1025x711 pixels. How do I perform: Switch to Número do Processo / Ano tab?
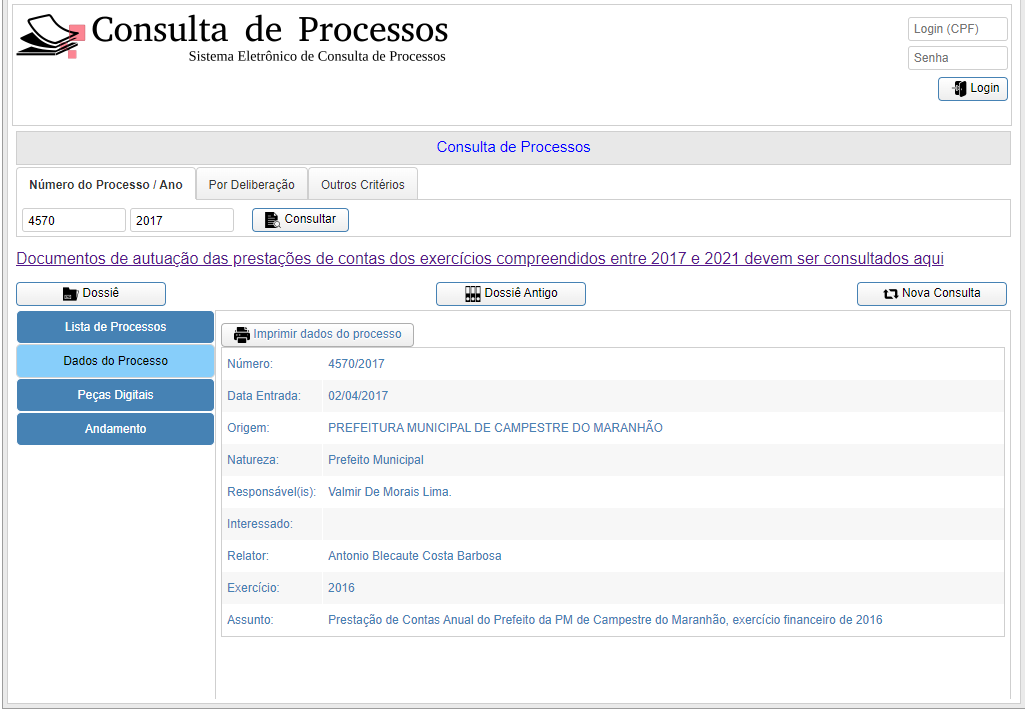pyautogui.click(x=106, y=184)
